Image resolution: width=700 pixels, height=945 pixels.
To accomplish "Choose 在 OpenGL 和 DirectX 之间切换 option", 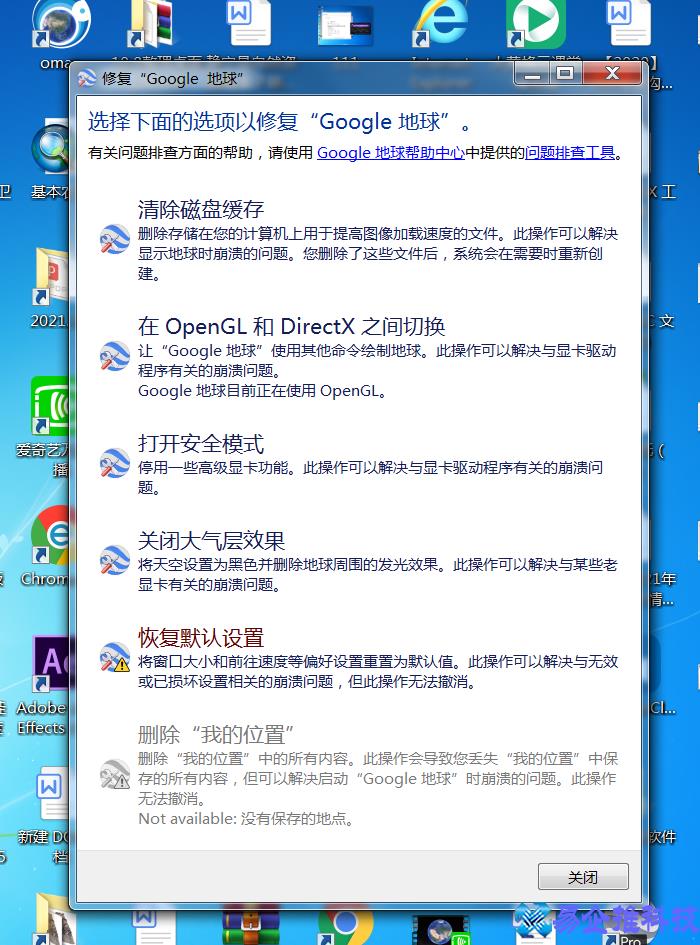I will [291, 326].
